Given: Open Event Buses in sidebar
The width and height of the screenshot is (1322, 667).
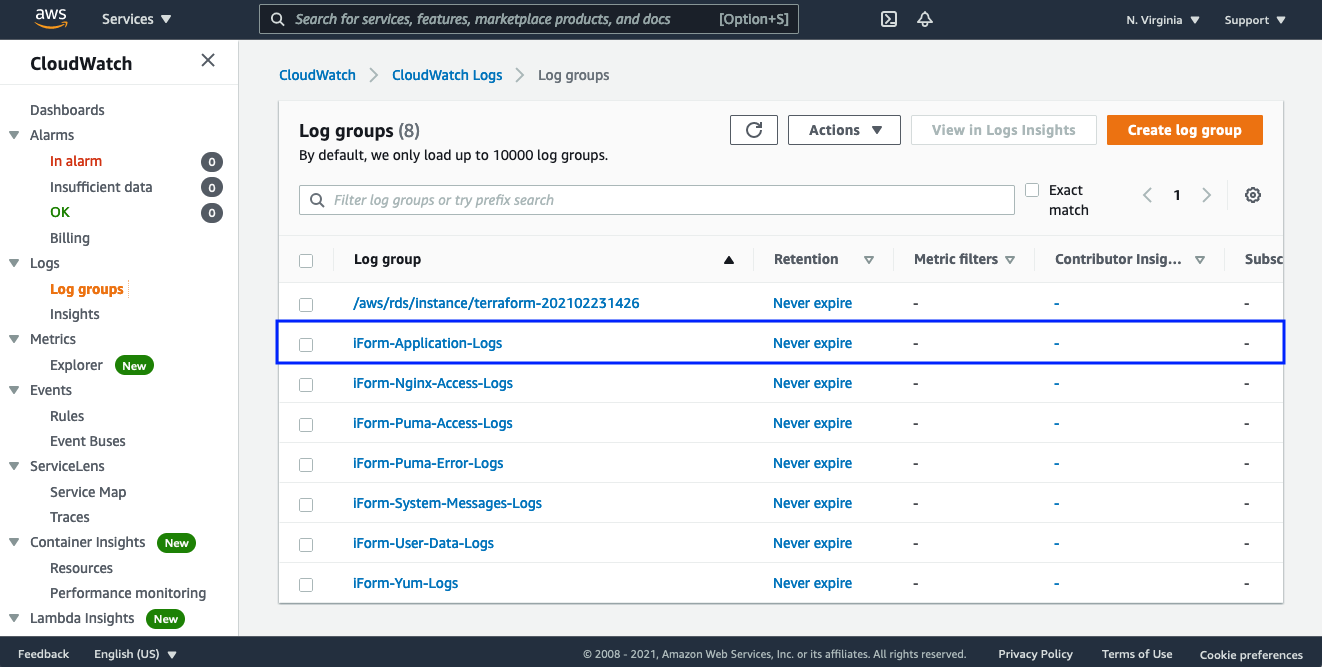Looking at the screenshot, I should [88, 441].
